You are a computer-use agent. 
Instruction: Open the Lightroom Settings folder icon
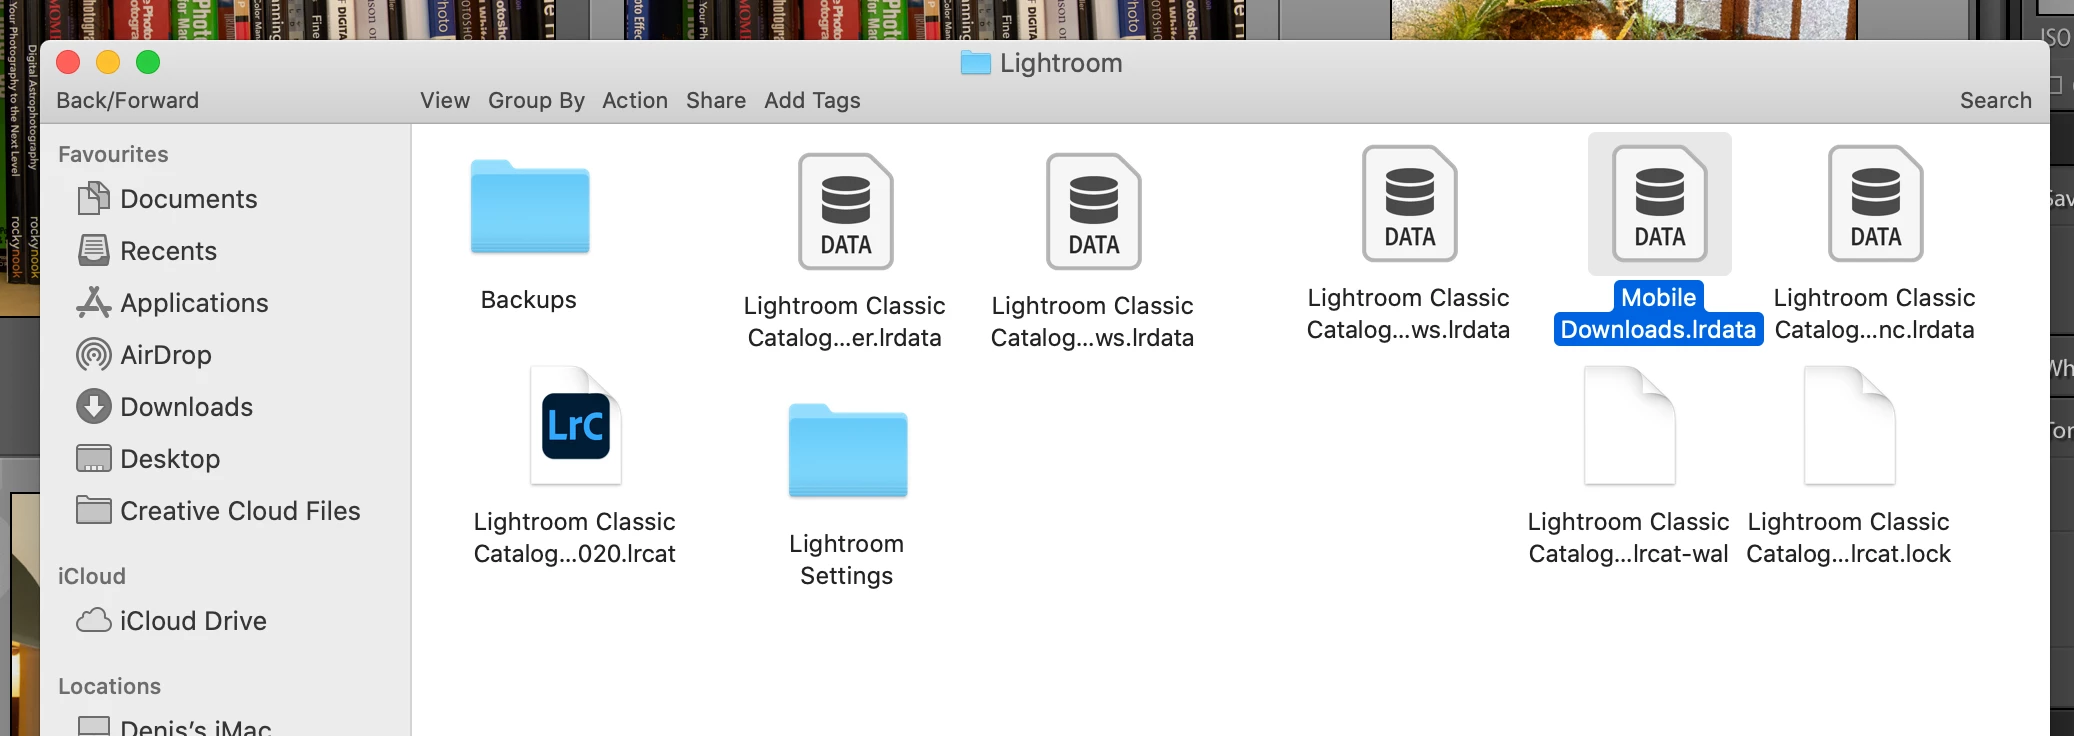[x=848, y=450]
